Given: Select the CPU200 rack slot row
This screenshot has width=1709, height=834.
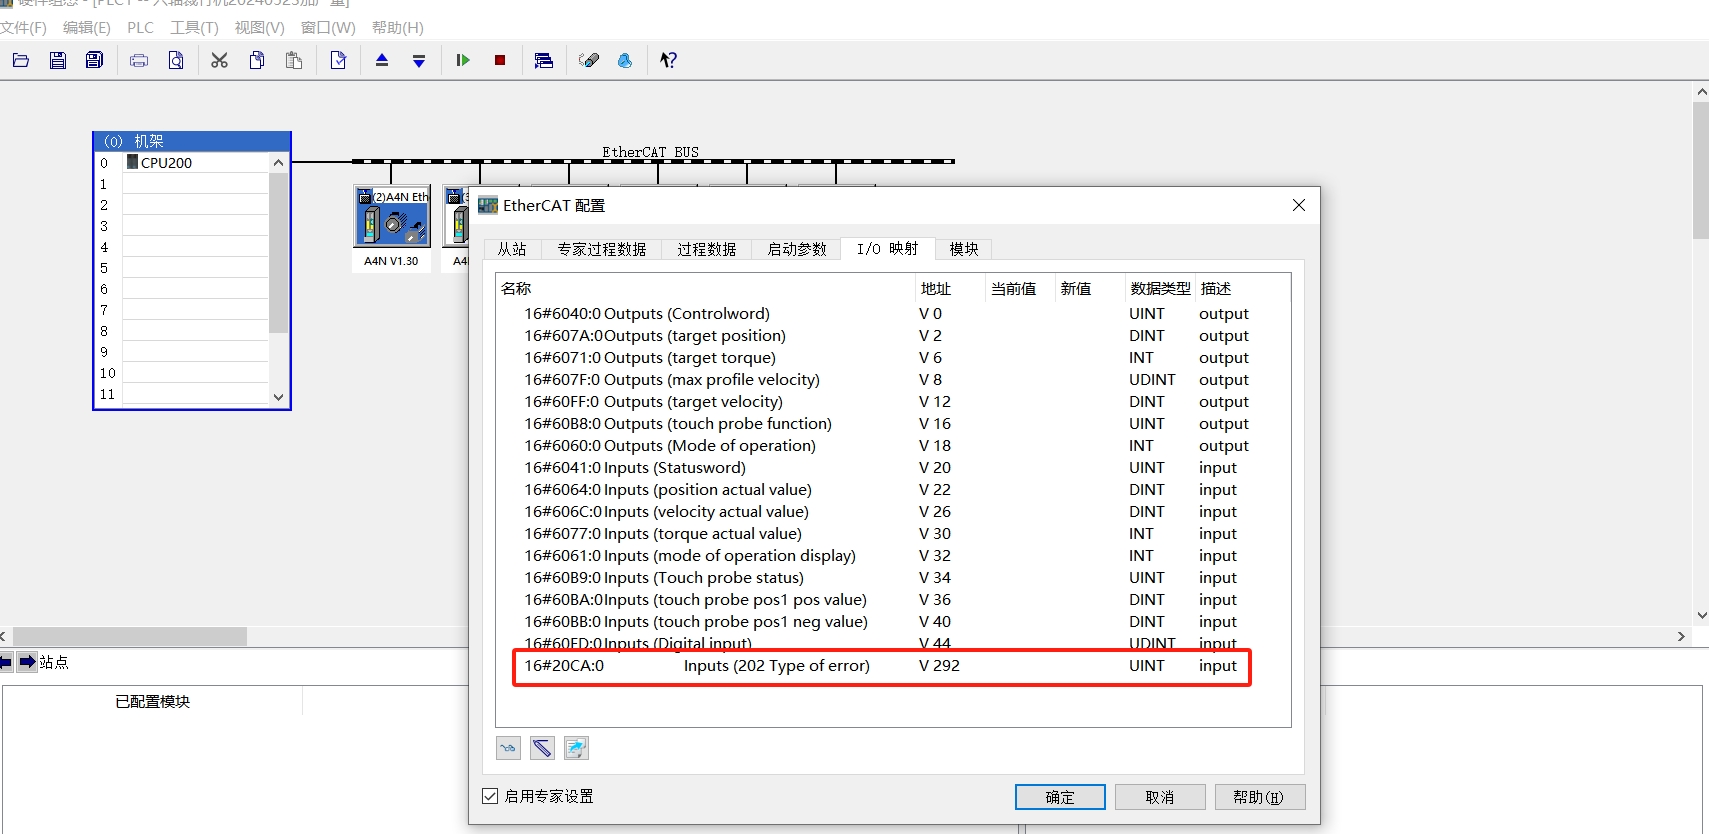Looking at the screenshot, I should pos(195,163).
